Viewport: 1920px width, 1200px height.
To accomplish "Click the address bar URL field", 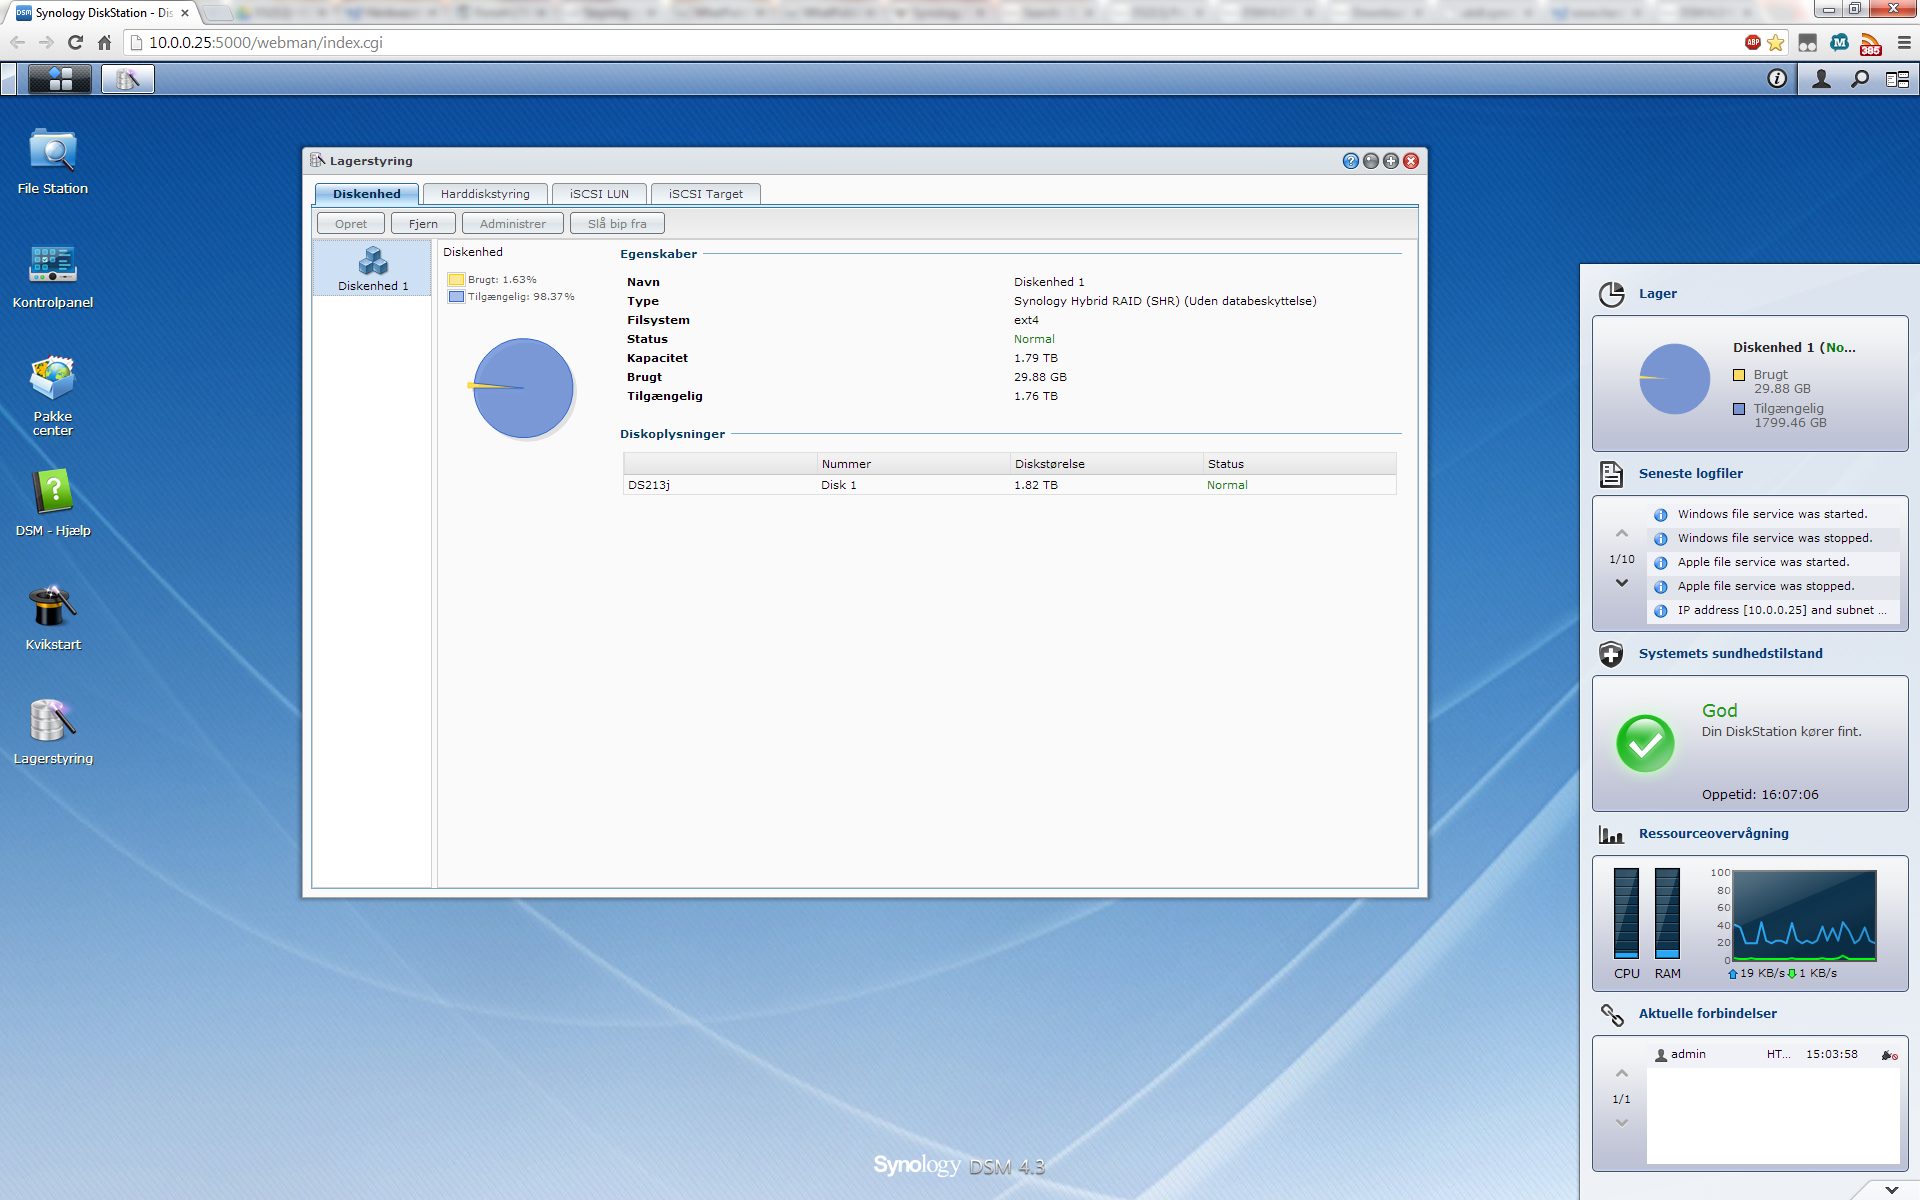I will coord(930,43).
